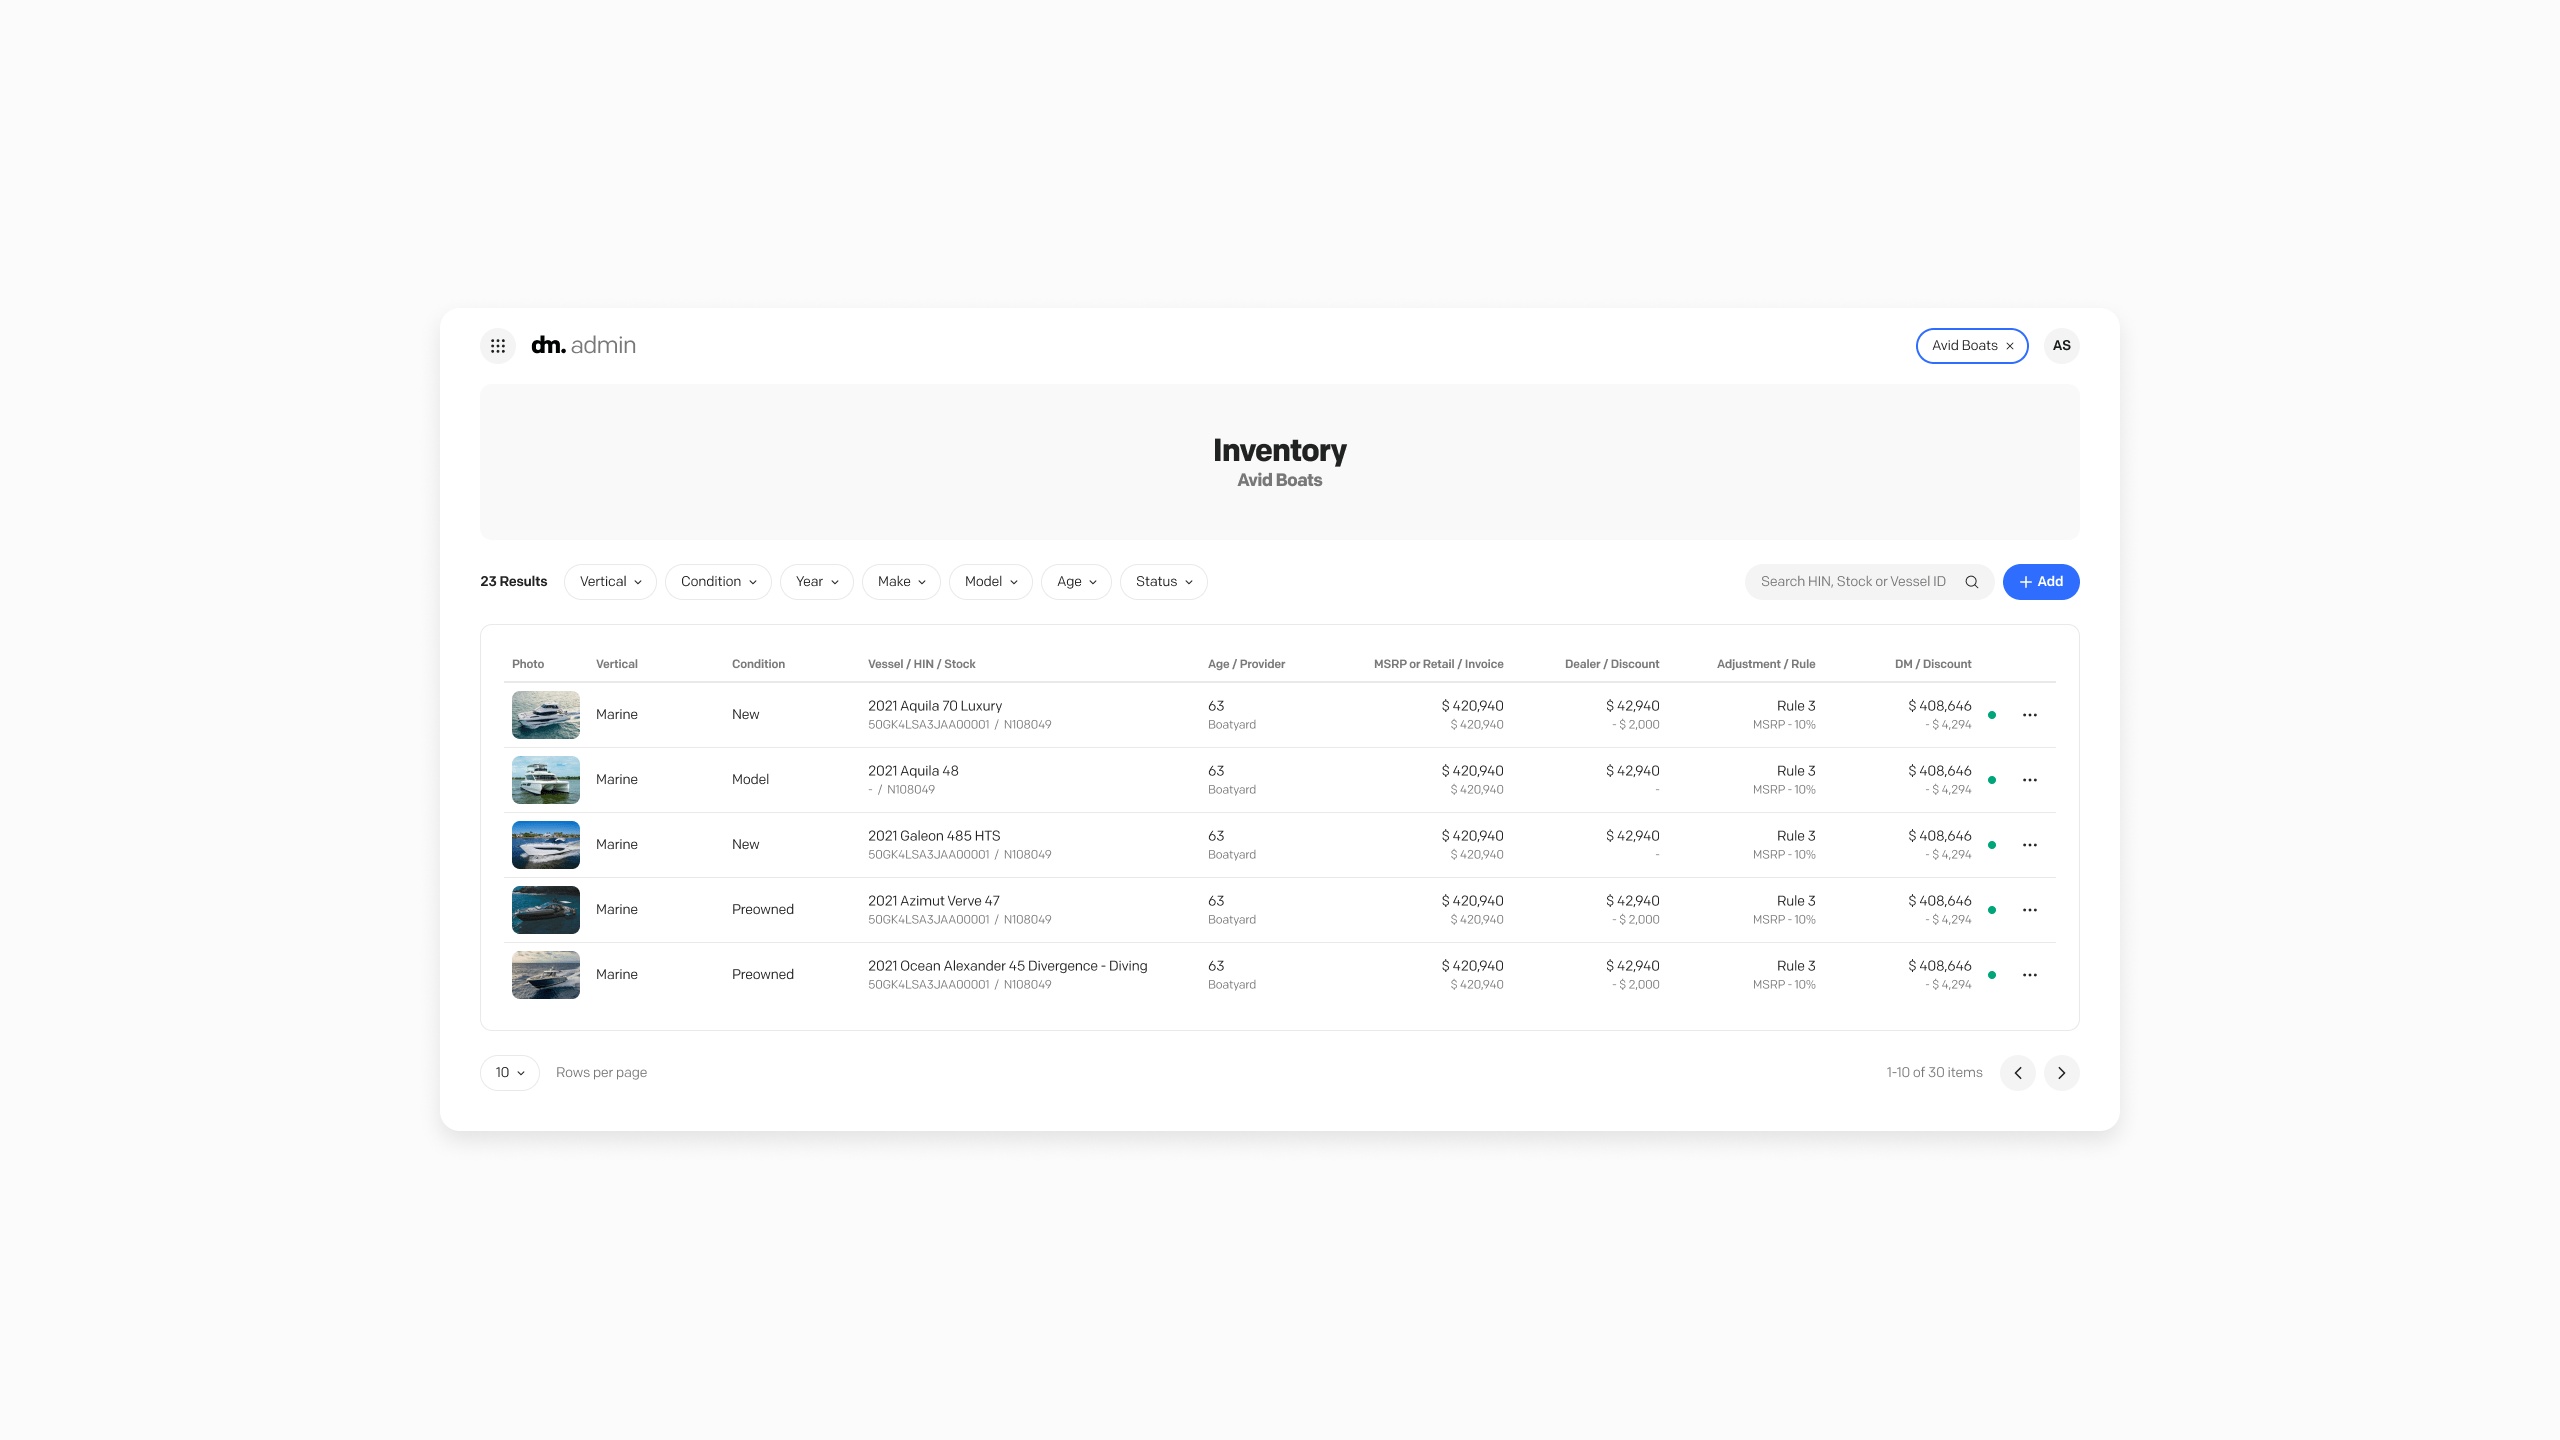Expand the Condition filter dropdown
2560x1440 pixels.
click(717, 582)
